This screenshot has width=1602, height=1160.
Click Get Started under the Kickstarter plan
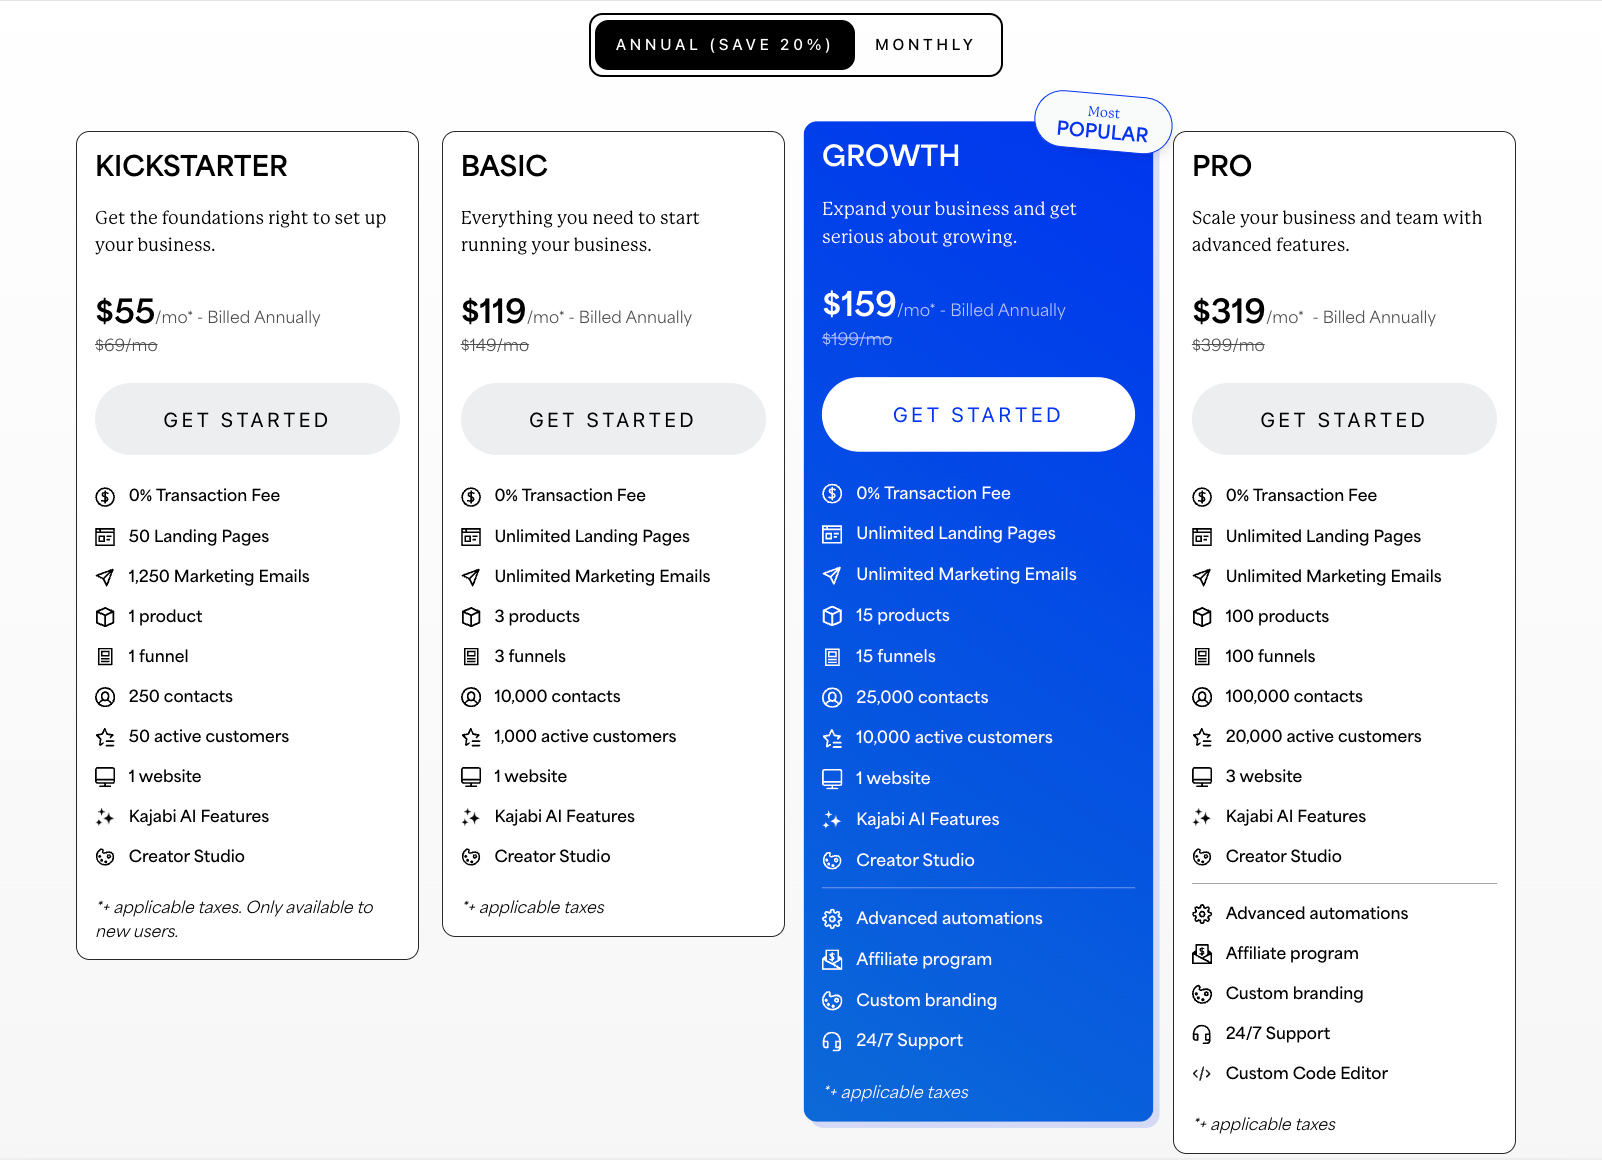(246, 419)
